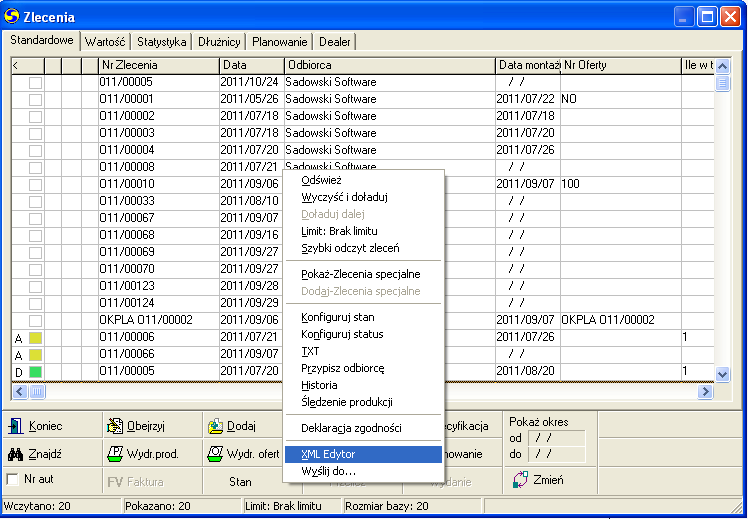Click the Zlecenia application logo icon
This screenshot has height=519, width=748.
coord(11,16)
